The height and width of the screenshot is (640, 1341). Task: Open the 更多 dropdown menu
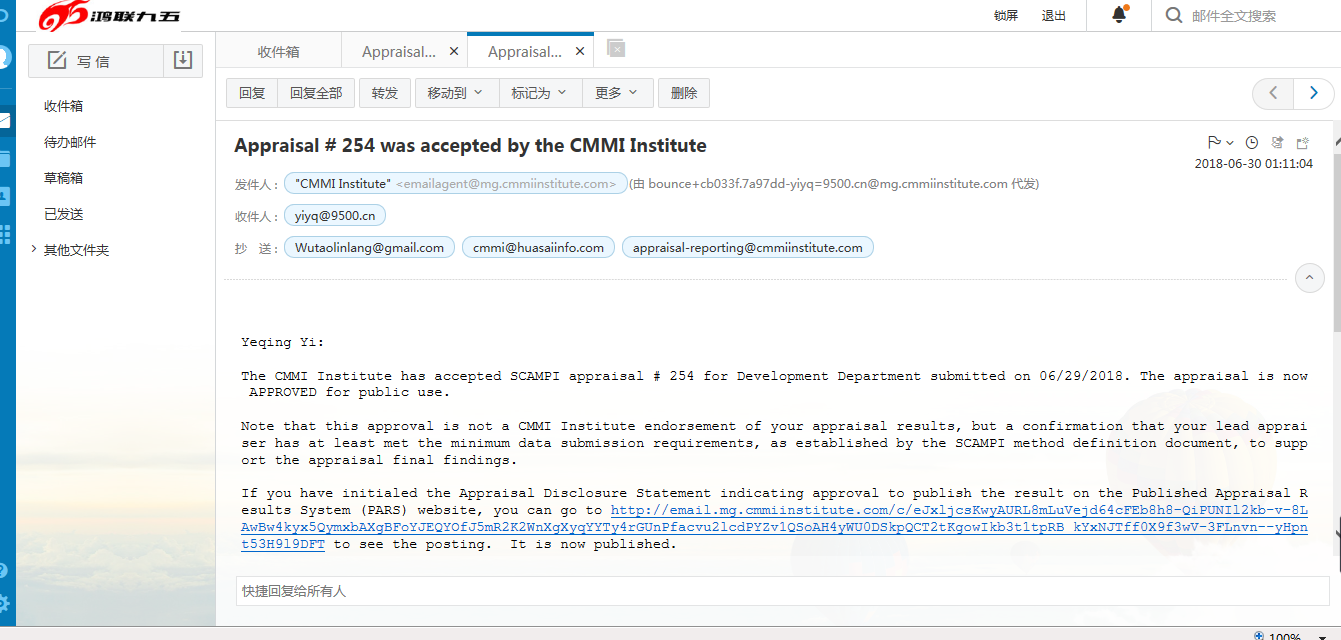pyautogui.click(x=617, y=93)
